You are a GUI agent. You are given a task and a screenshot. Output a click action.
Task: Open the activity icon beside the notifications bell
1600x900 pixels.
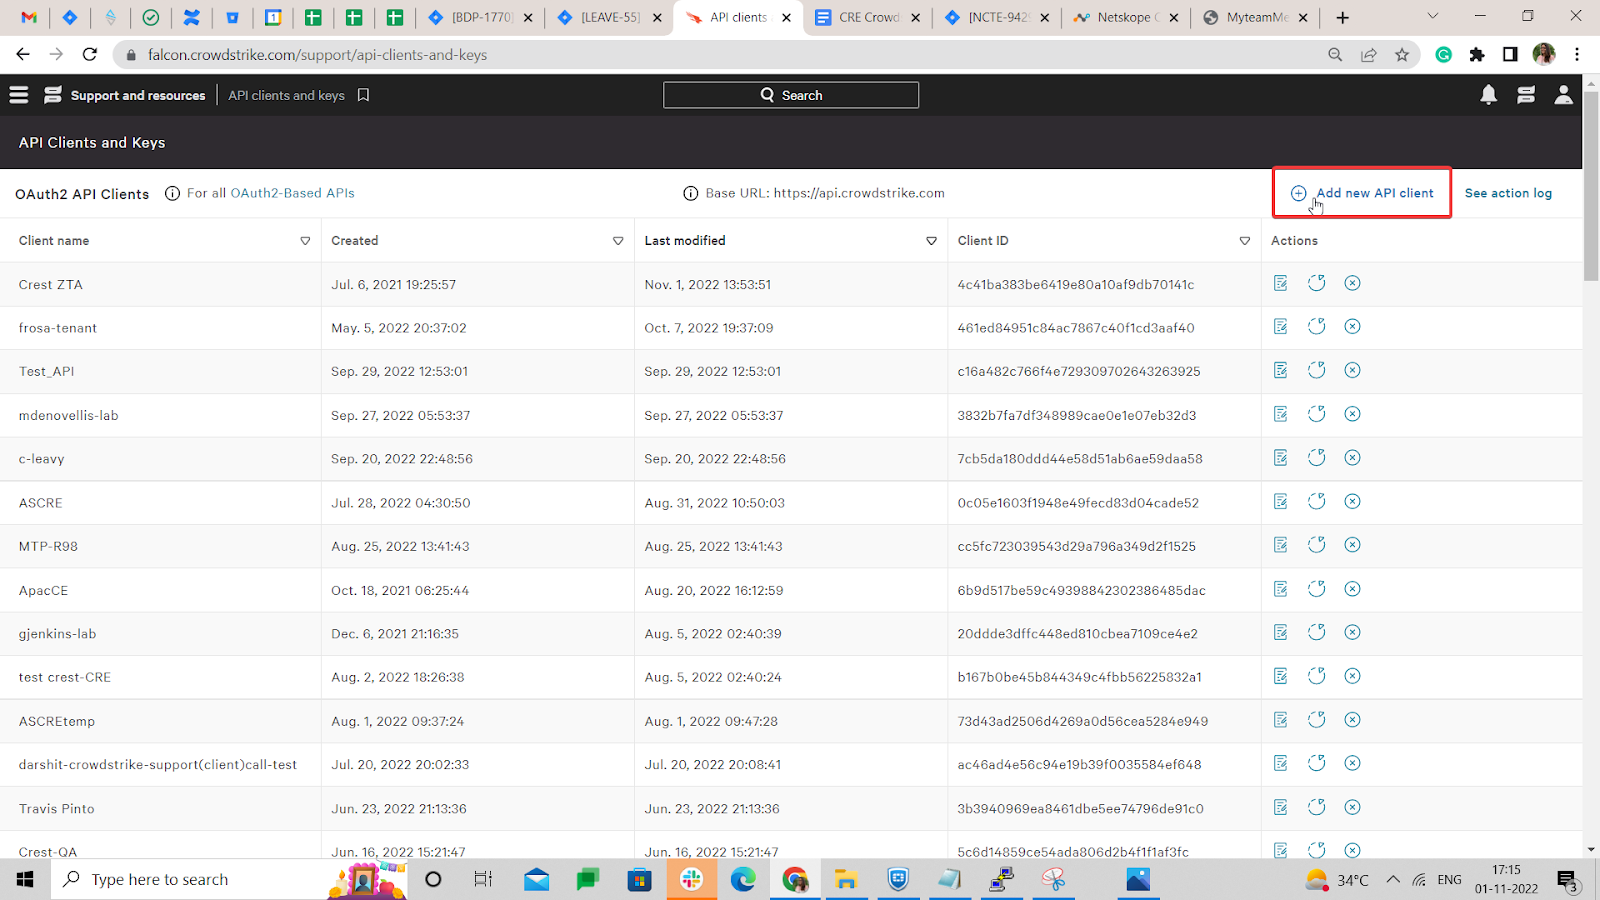click(1526, 95)
